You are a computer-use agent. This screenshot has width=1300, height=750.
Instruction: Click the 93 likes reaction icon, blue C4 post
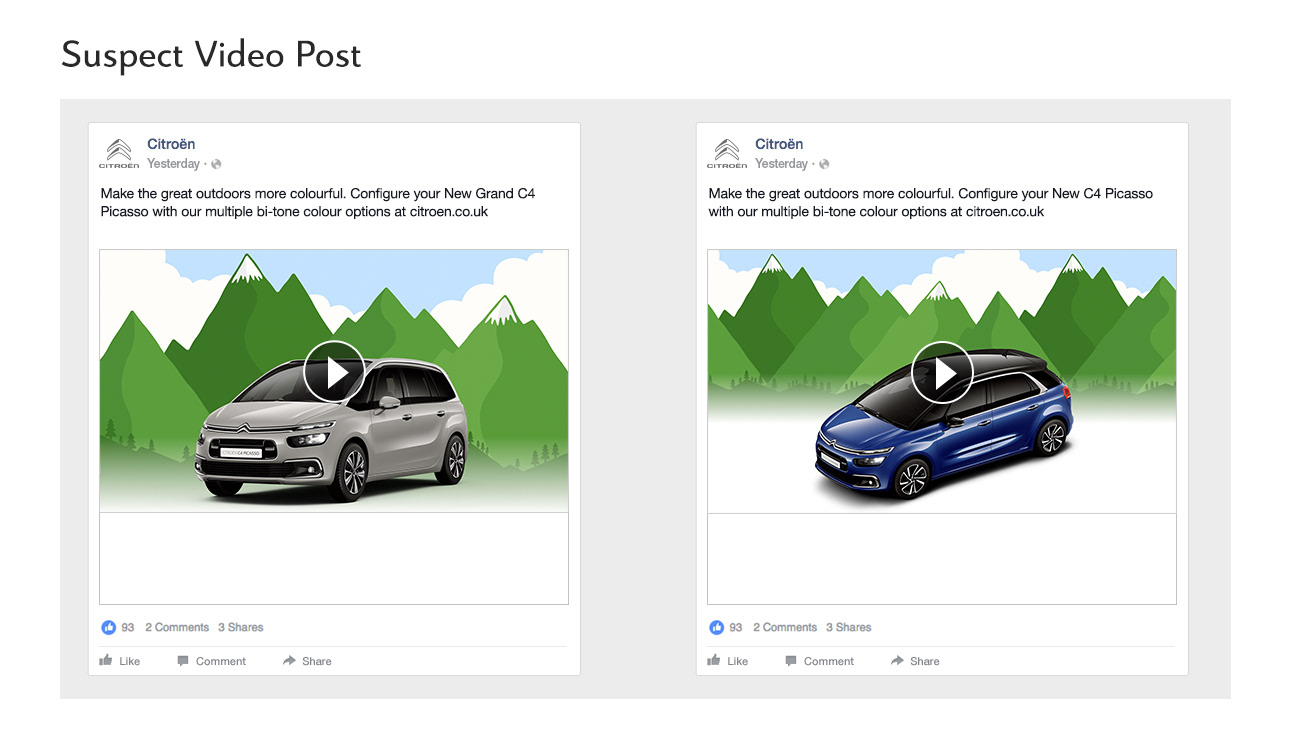click(x=716, y=627)
